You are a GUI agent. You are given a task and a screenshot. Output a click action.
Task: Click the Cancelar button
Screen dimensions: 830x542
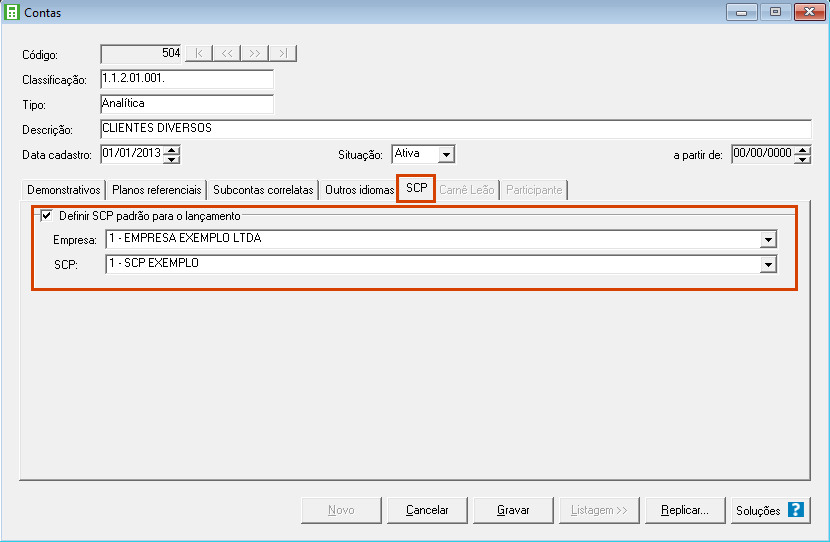pyautogui.click(x=427, y=510)
